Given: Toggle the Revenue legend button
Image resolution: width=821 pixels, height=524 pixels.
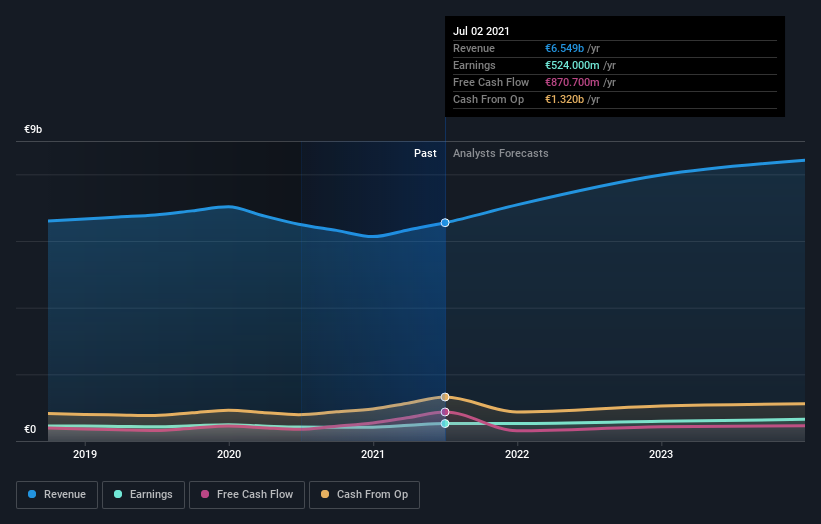Looking at the screenshot, I should [57, 495].
